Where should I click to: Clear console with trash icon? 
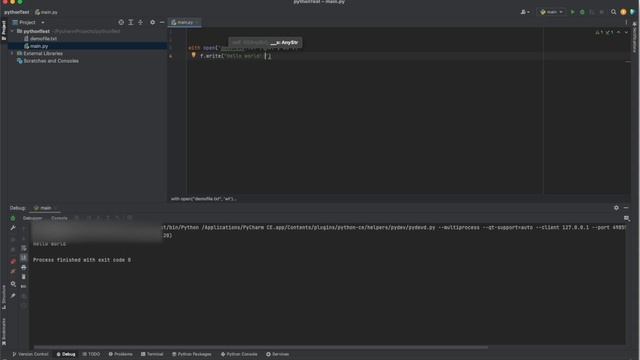(x=24, y=277)
